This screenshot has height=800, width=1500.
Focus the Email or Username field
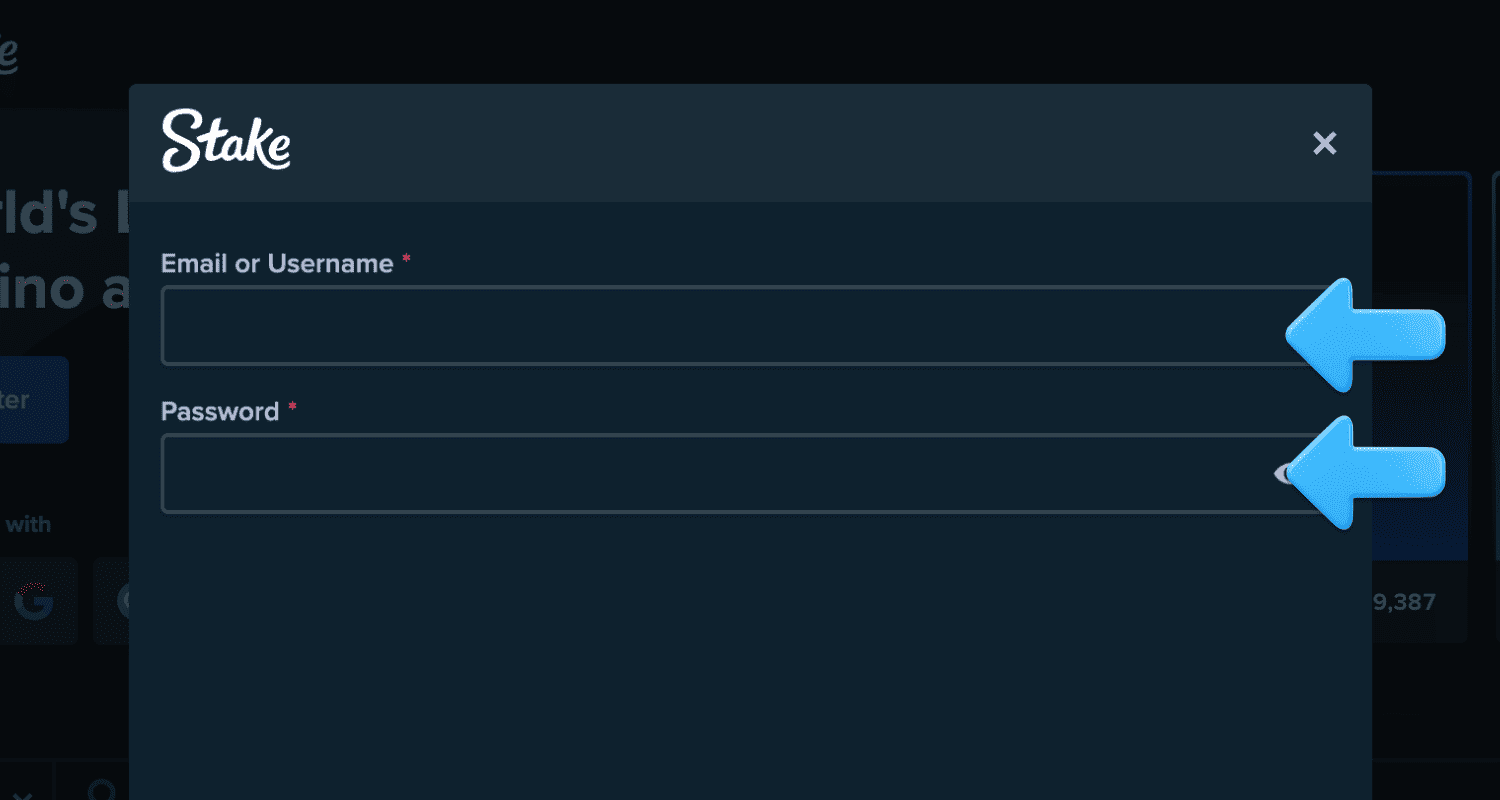[x=720, y=326]
